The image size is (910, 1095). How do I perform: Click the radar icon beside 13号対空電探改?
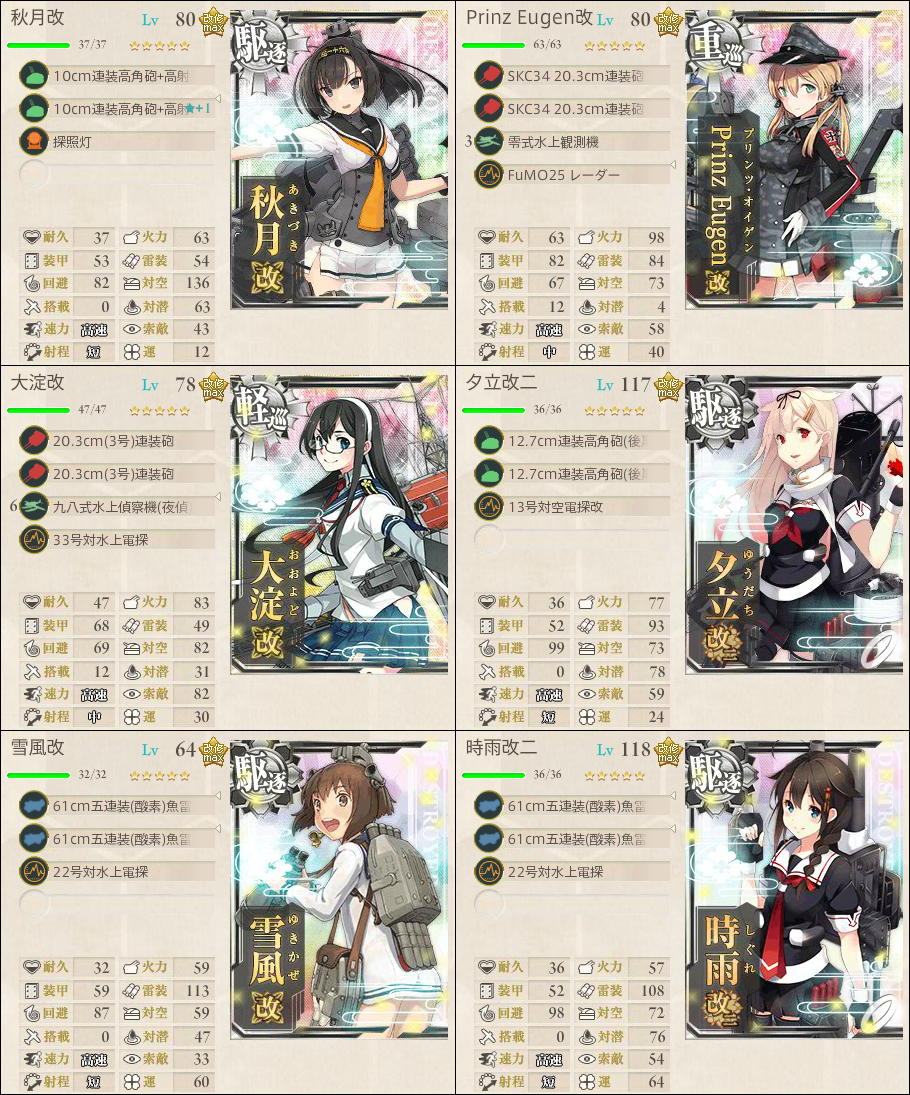tap(488, 506)
